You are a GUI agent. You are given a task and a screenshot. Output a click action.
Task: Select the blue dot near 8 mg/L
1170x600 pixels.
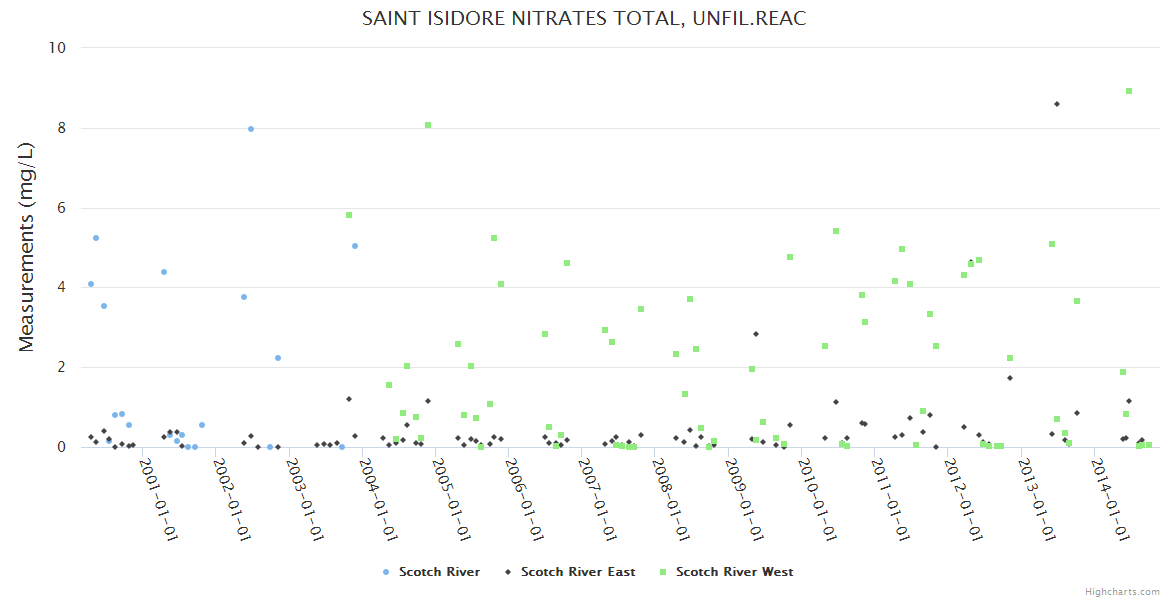(x=251, y=129)
